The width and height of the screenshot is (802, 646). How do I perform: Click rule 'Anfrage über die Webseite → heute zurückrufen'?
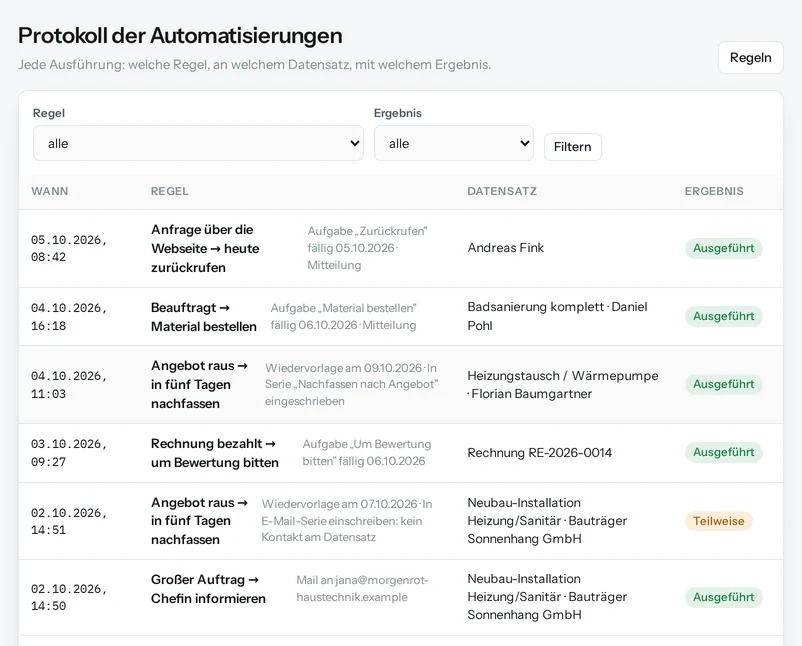tap(205, 249)
